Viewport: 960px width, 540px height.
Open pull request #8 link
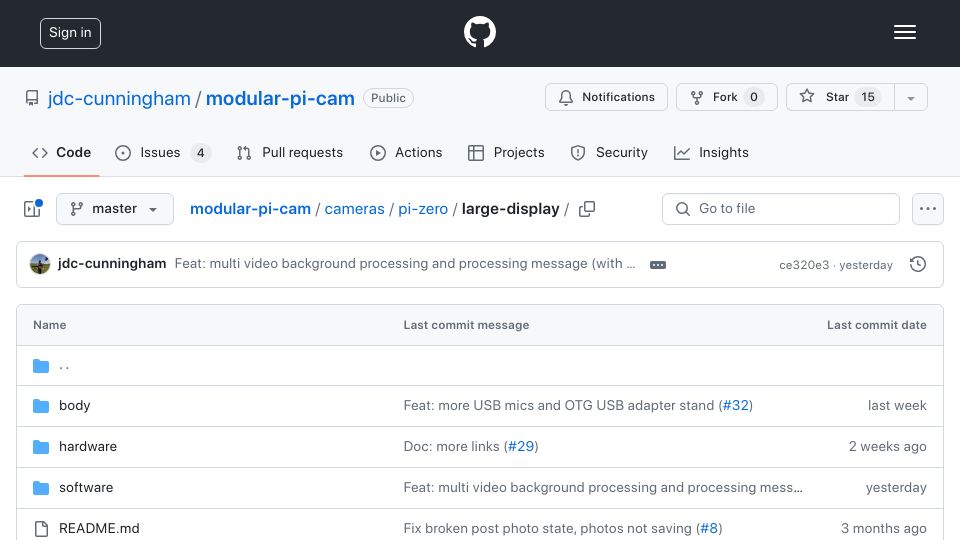(x=709, y=528)
